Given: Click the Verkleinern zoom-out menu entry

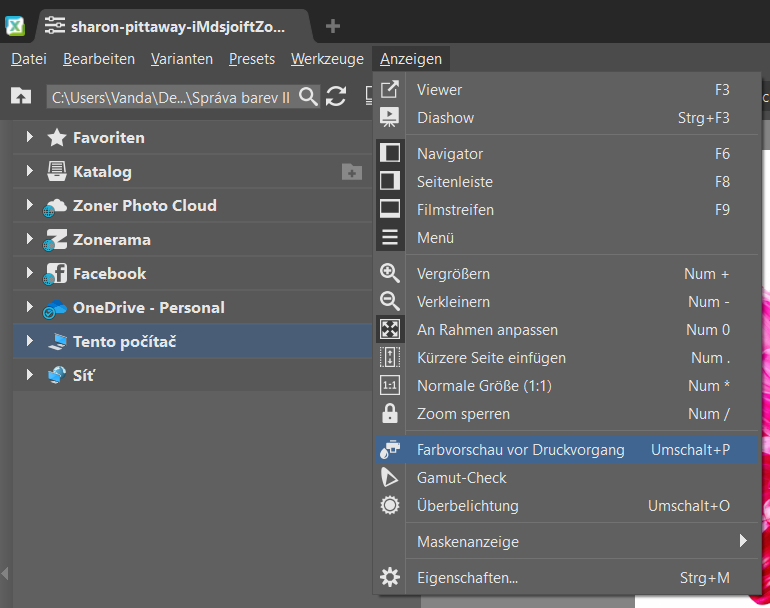Looking at the screenshot, I should tap(453, 302).
